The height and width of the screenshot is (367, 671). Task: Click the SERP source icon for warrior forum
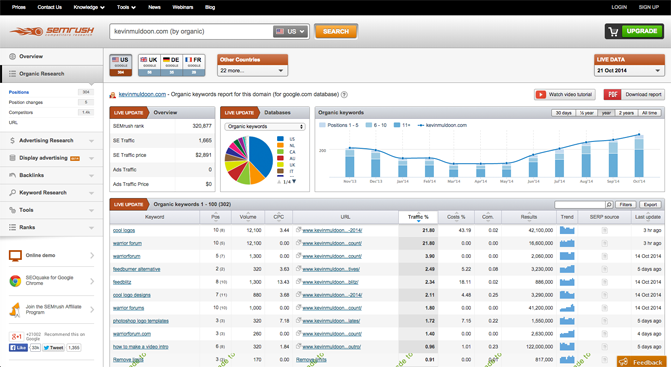point(605,243)
